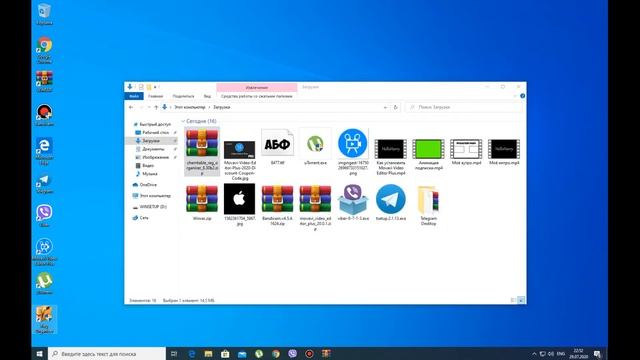Viewport: 640px width, 360px height.
Task: Open Этот компьютер in navigation pane
Action: tap(152, 196)
